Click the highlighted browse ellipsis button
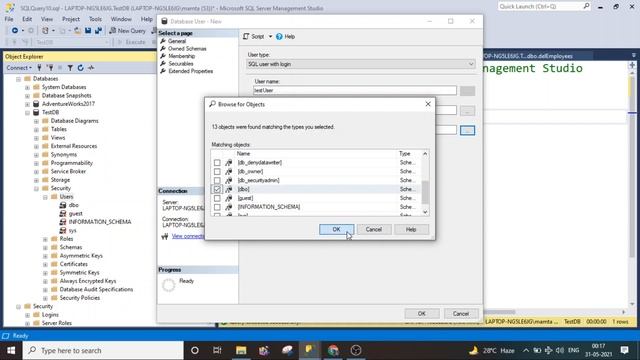Viewport: 640px width, 360px height. coord(467,130)
